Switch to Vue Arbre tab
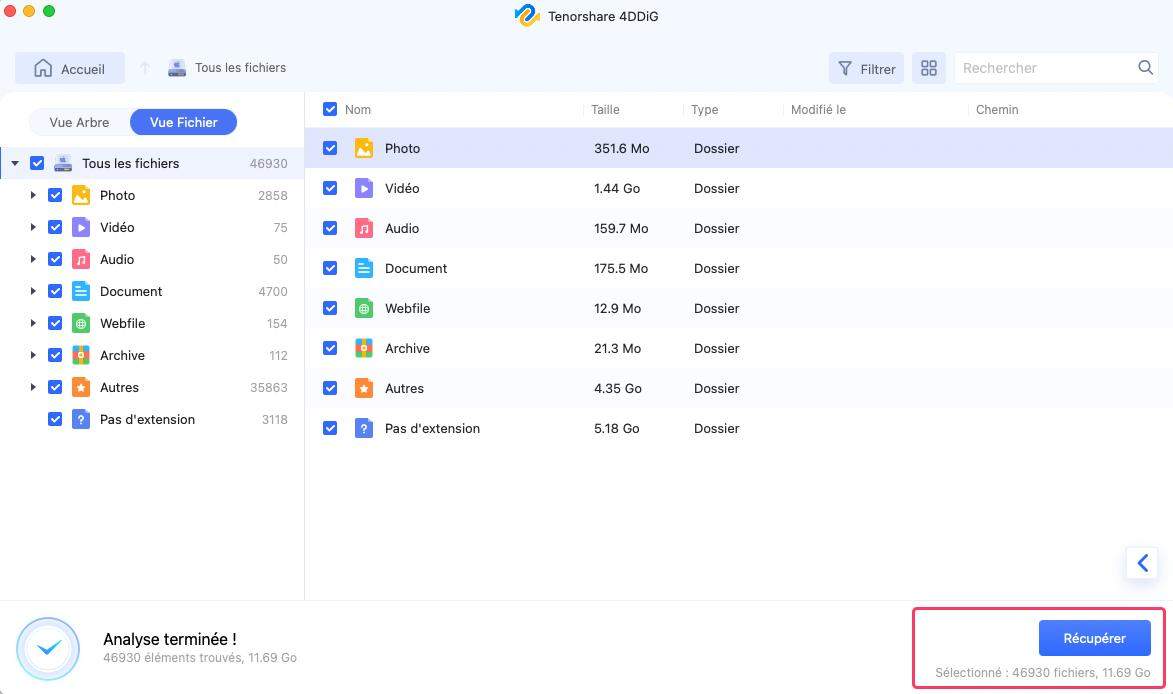 (78, 122)
